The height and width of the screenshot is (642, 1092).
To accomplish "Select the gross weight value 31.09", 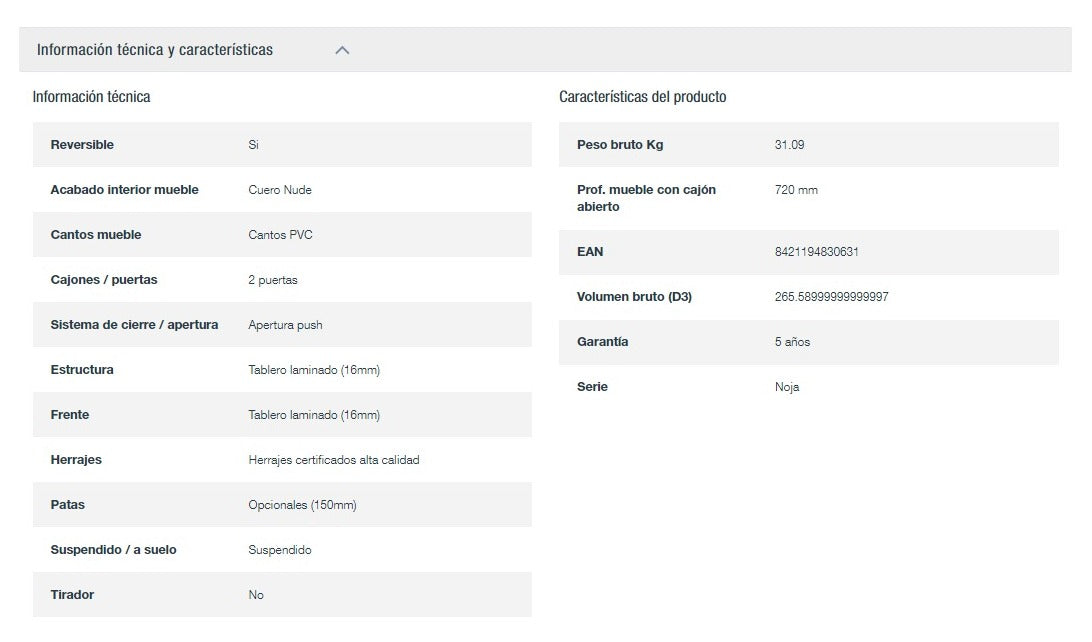I will (x=789, y=145).
